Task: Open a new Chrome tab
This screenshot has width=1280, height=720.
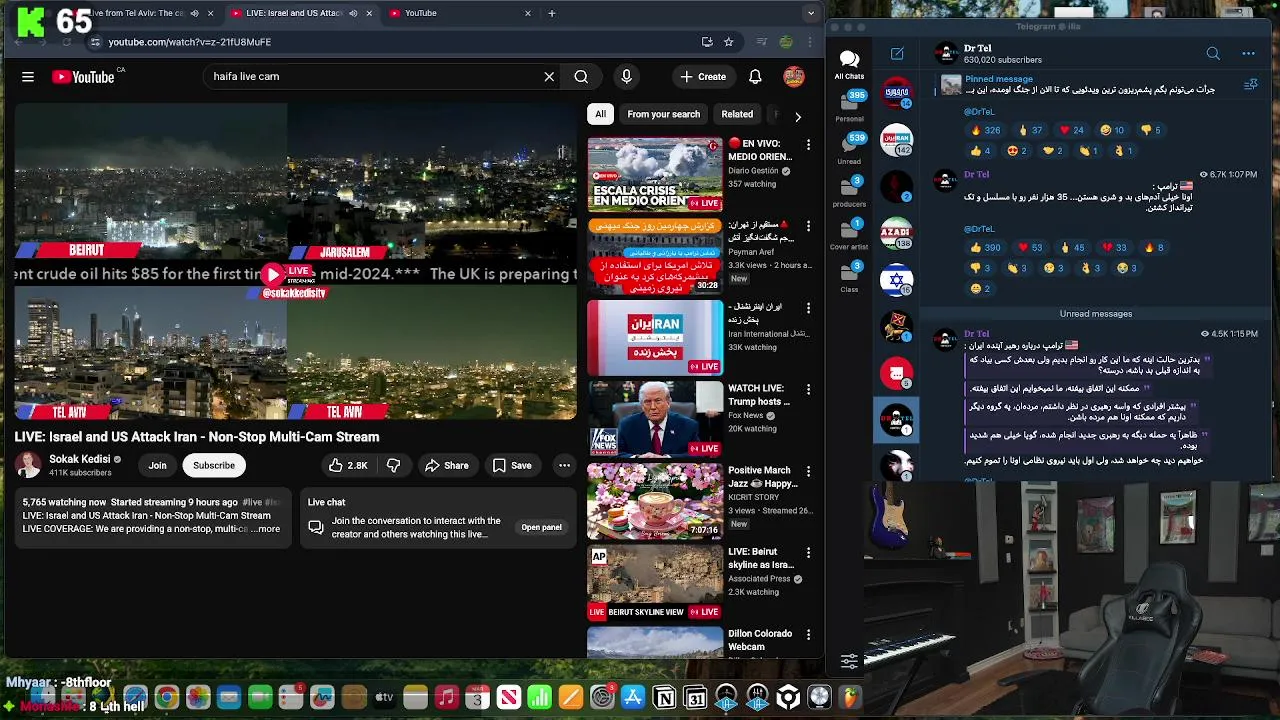Action: (551, 13)
